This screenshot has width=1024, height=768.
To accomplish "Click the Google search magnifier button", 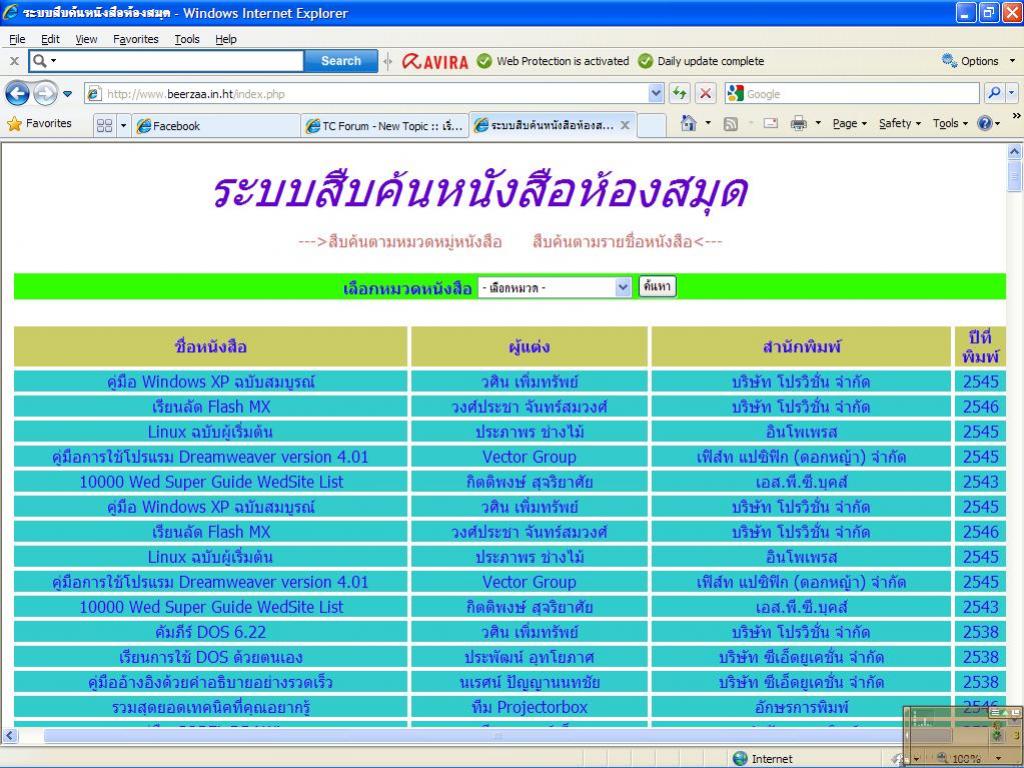I will [994, 94].
